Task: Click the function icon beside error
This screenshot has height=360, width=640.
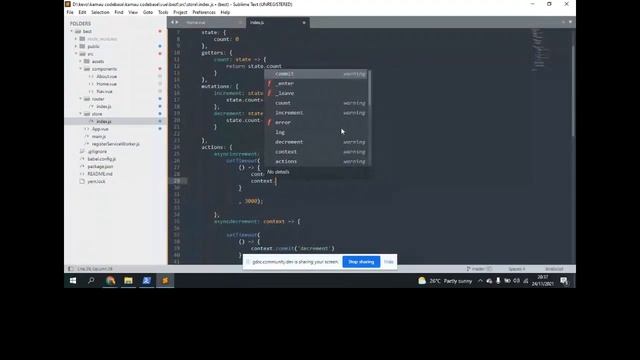Action: tap(269, 122)
